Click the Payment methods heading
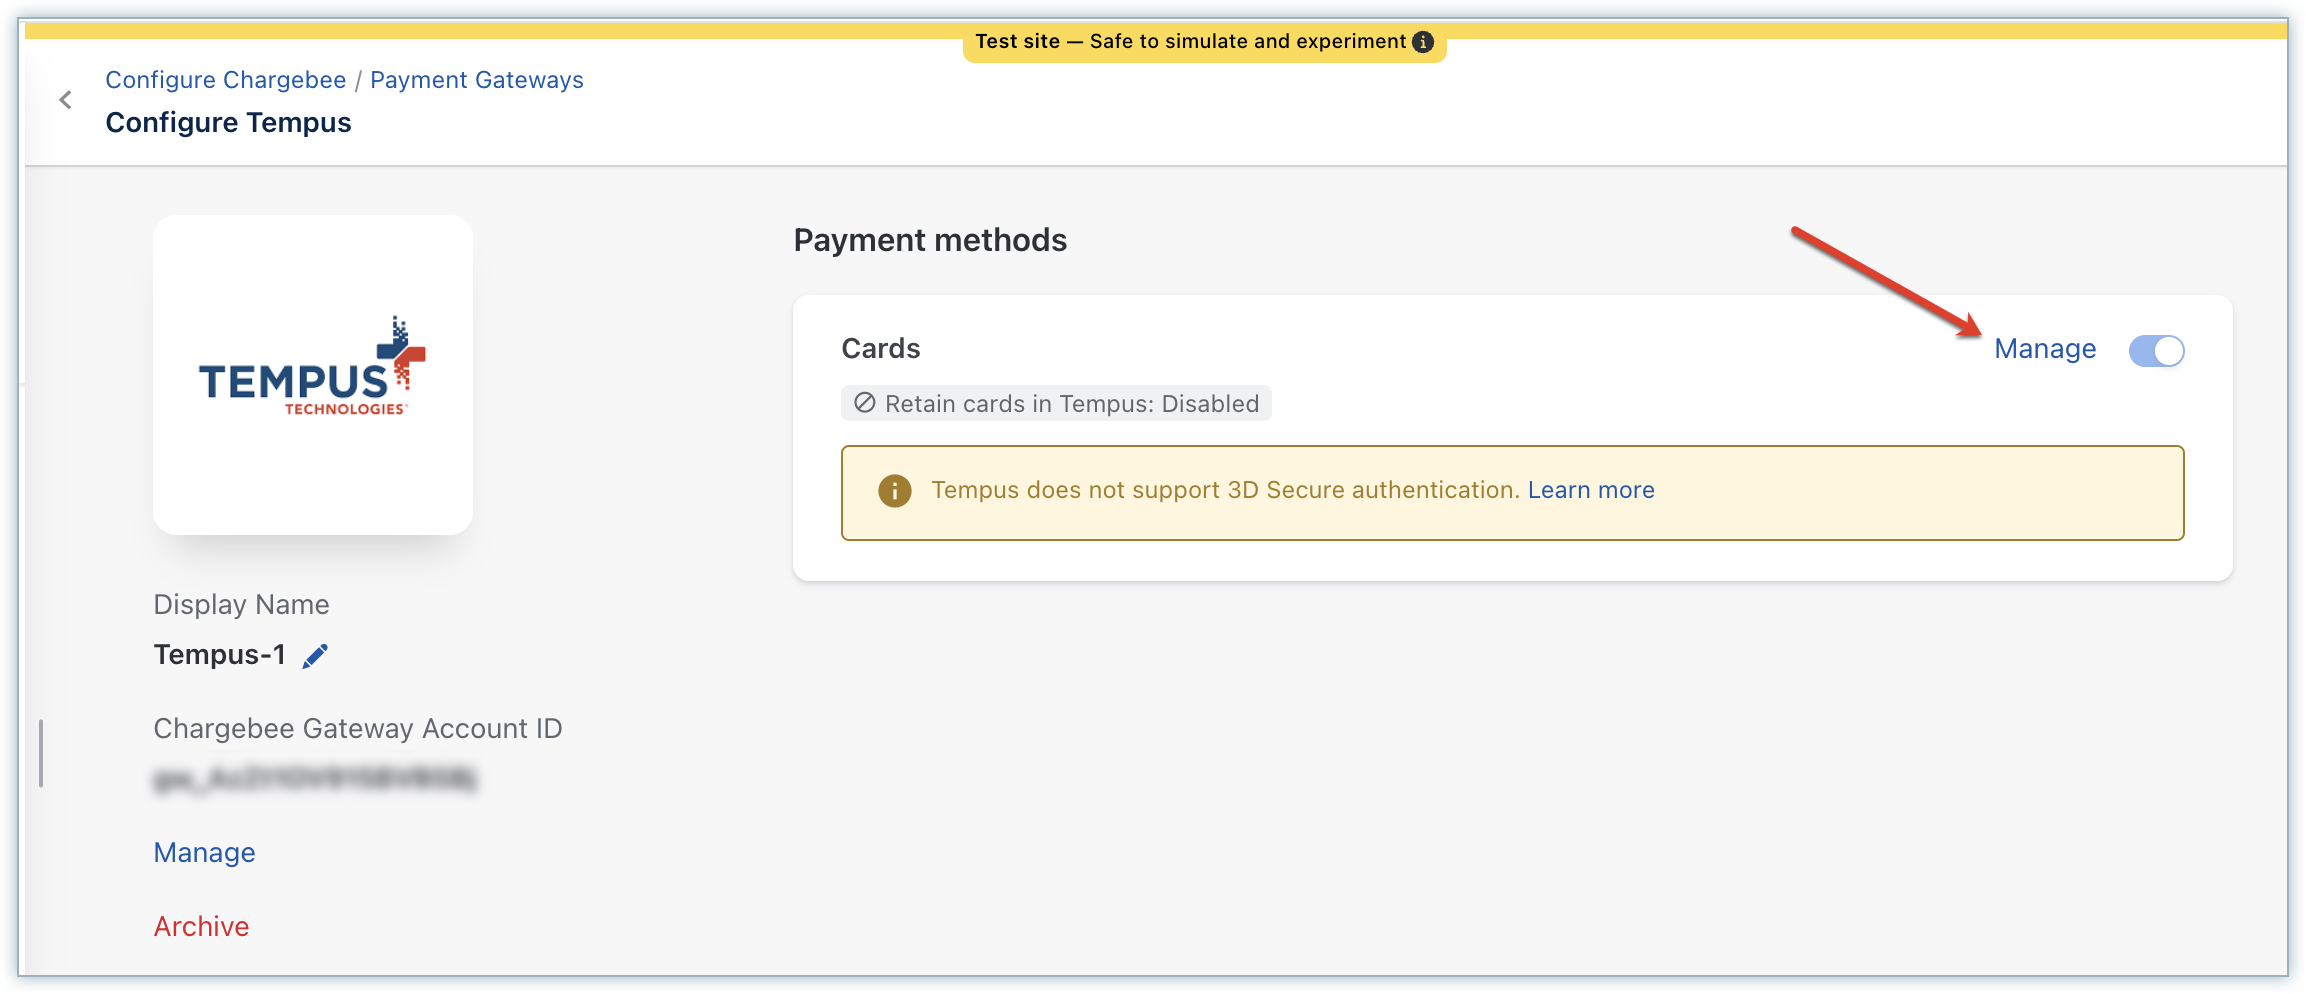 pyautogui.click(x=930, y=240)
